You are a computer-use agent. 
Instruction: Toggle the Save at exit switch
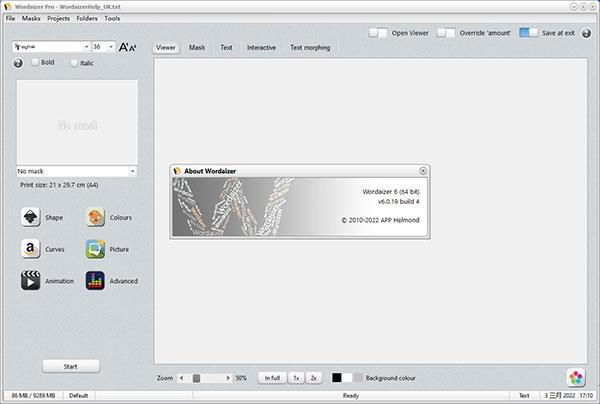point(528,33)
